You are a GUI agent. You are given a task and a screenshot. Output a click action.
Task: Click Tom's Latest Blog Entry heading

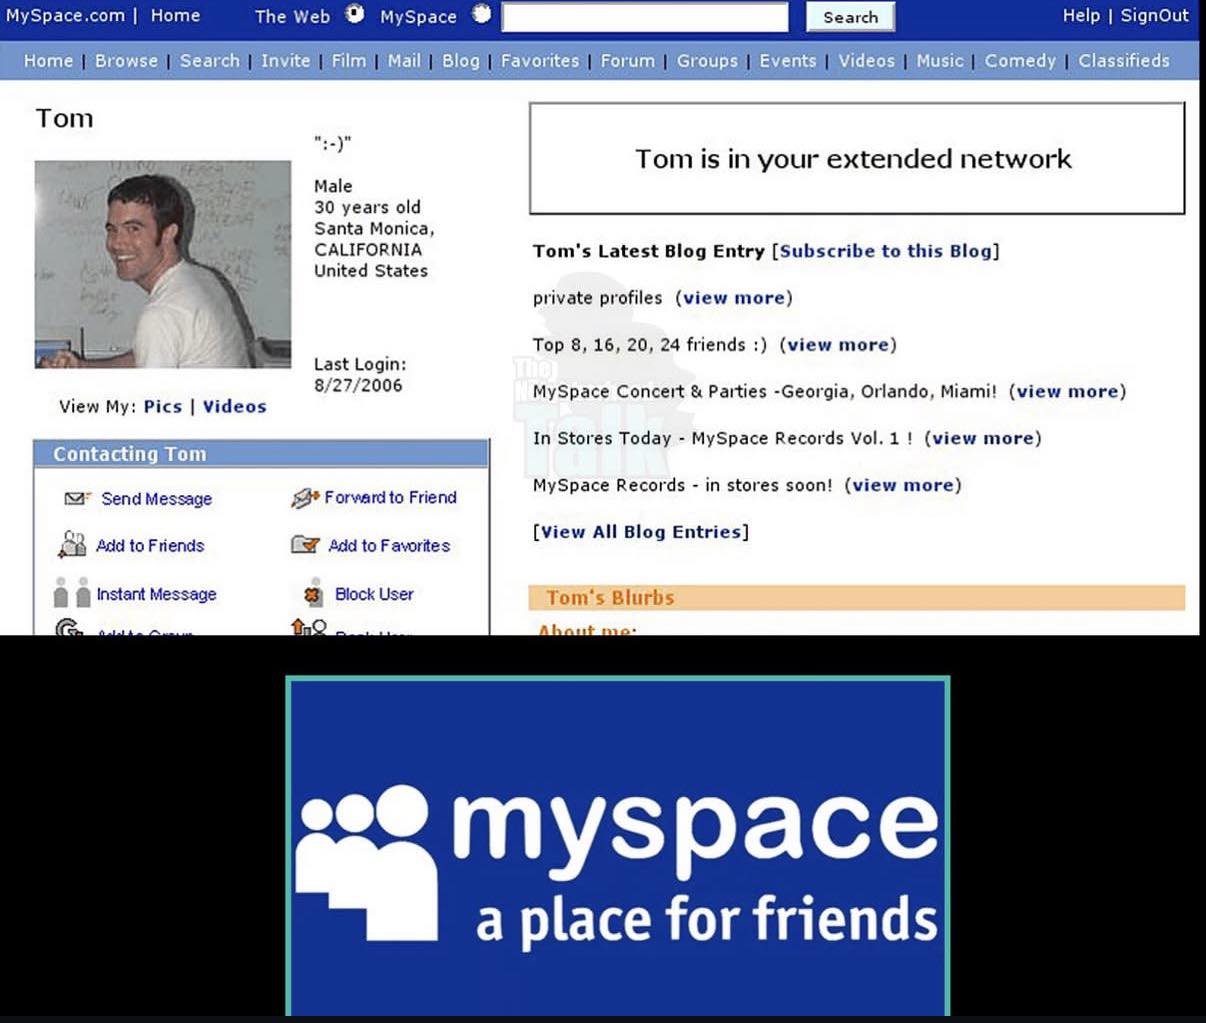click(648, 251)
